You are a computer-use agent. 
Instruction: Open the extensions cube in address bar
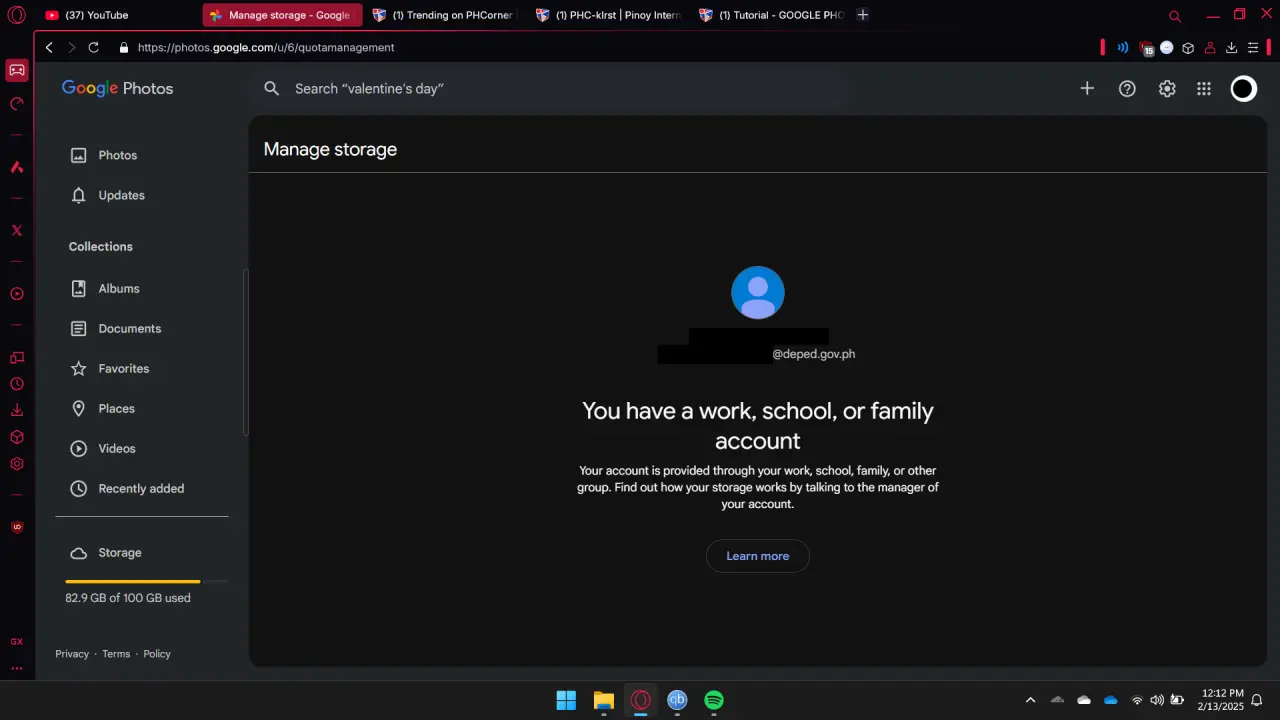(x=1188, y=47)
